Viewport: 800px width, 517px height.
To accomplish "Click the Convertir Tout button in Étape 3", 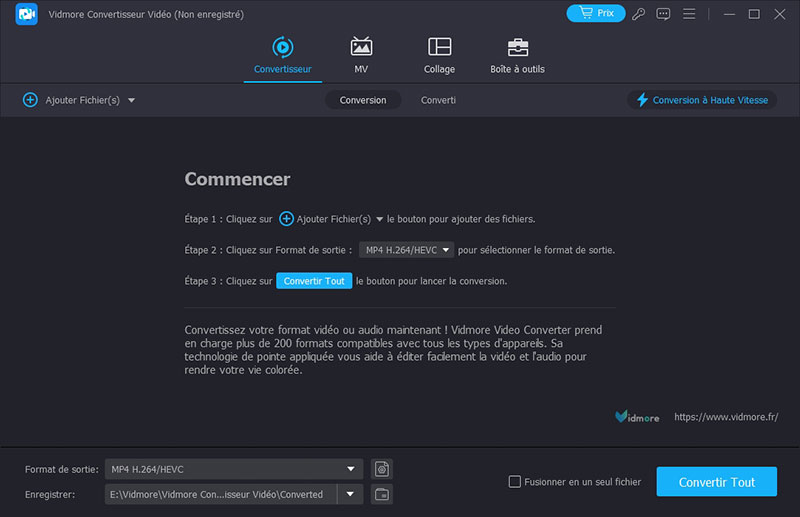I will (x=314, y=281).
